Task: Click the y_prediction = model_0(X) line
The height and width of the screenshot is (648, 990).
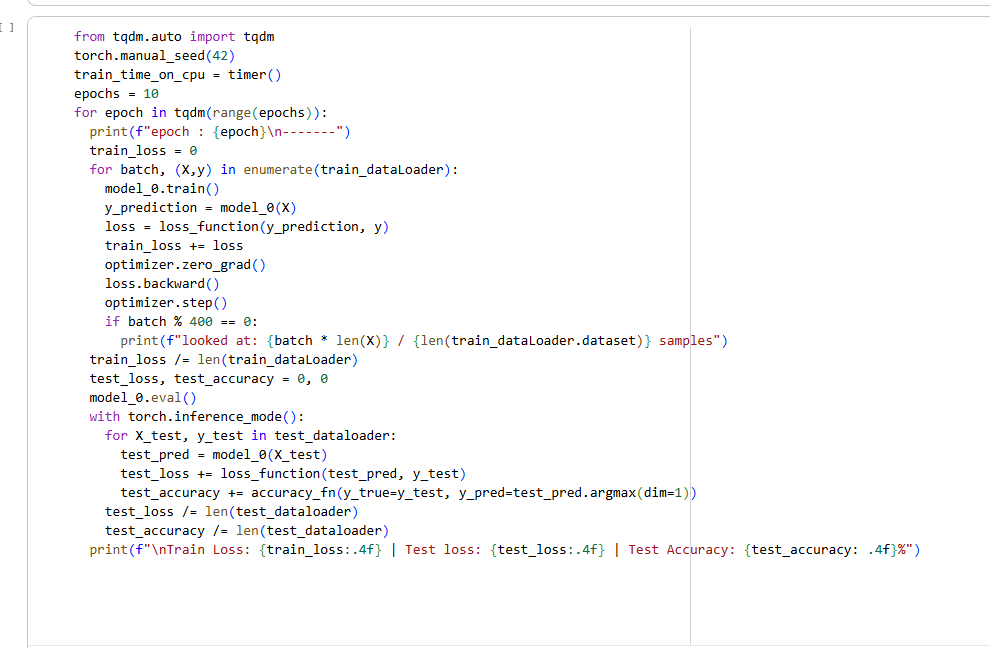Action: [x=200, y=208]
